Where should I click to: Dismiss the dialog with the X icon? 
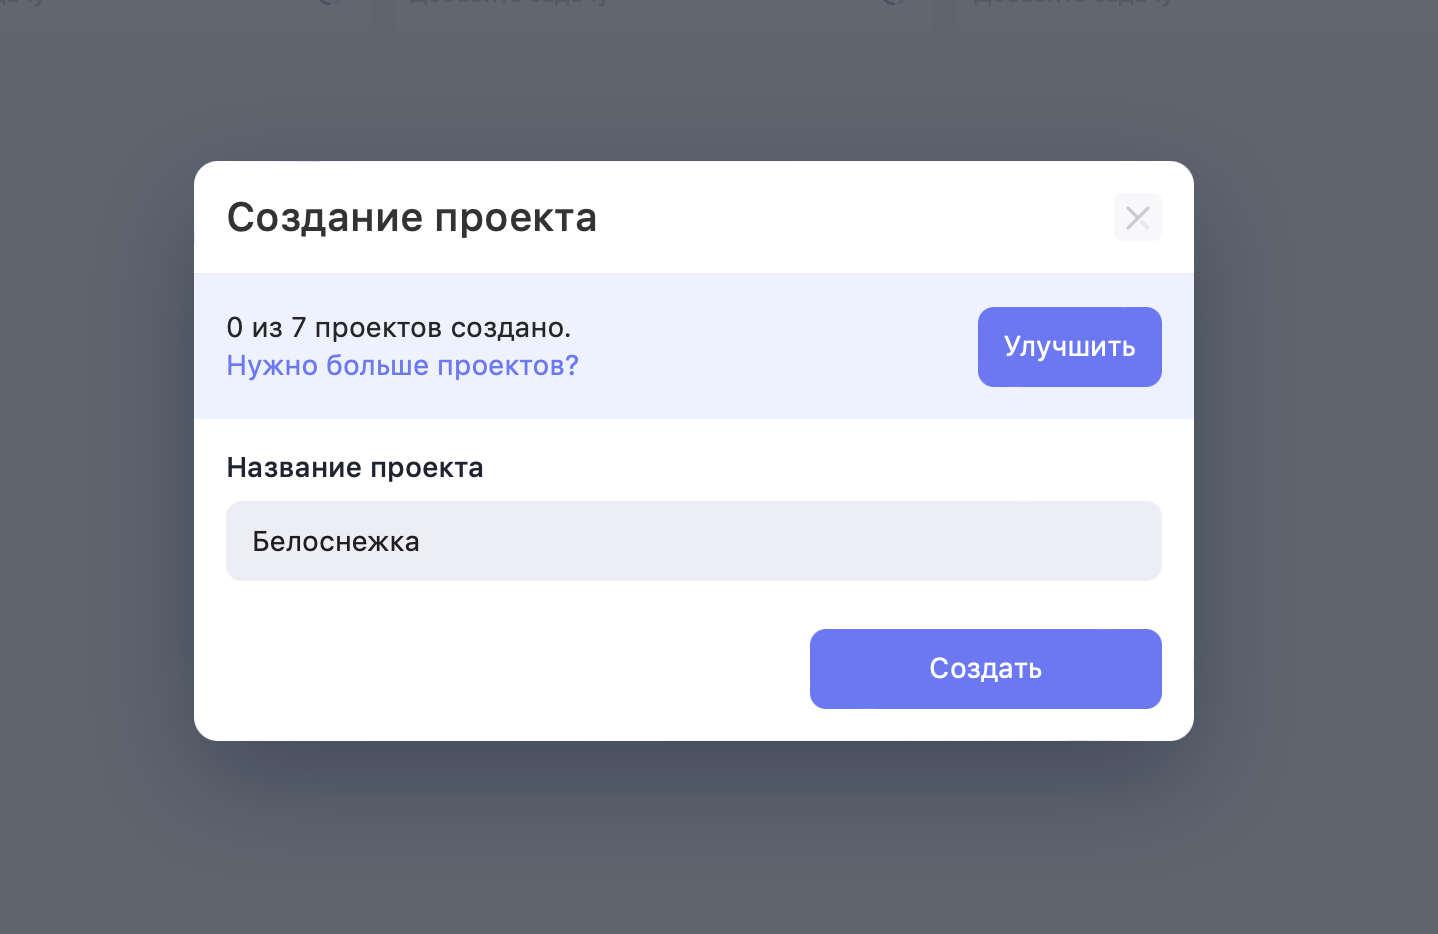pyautogui.click(x=1137, y=218)
